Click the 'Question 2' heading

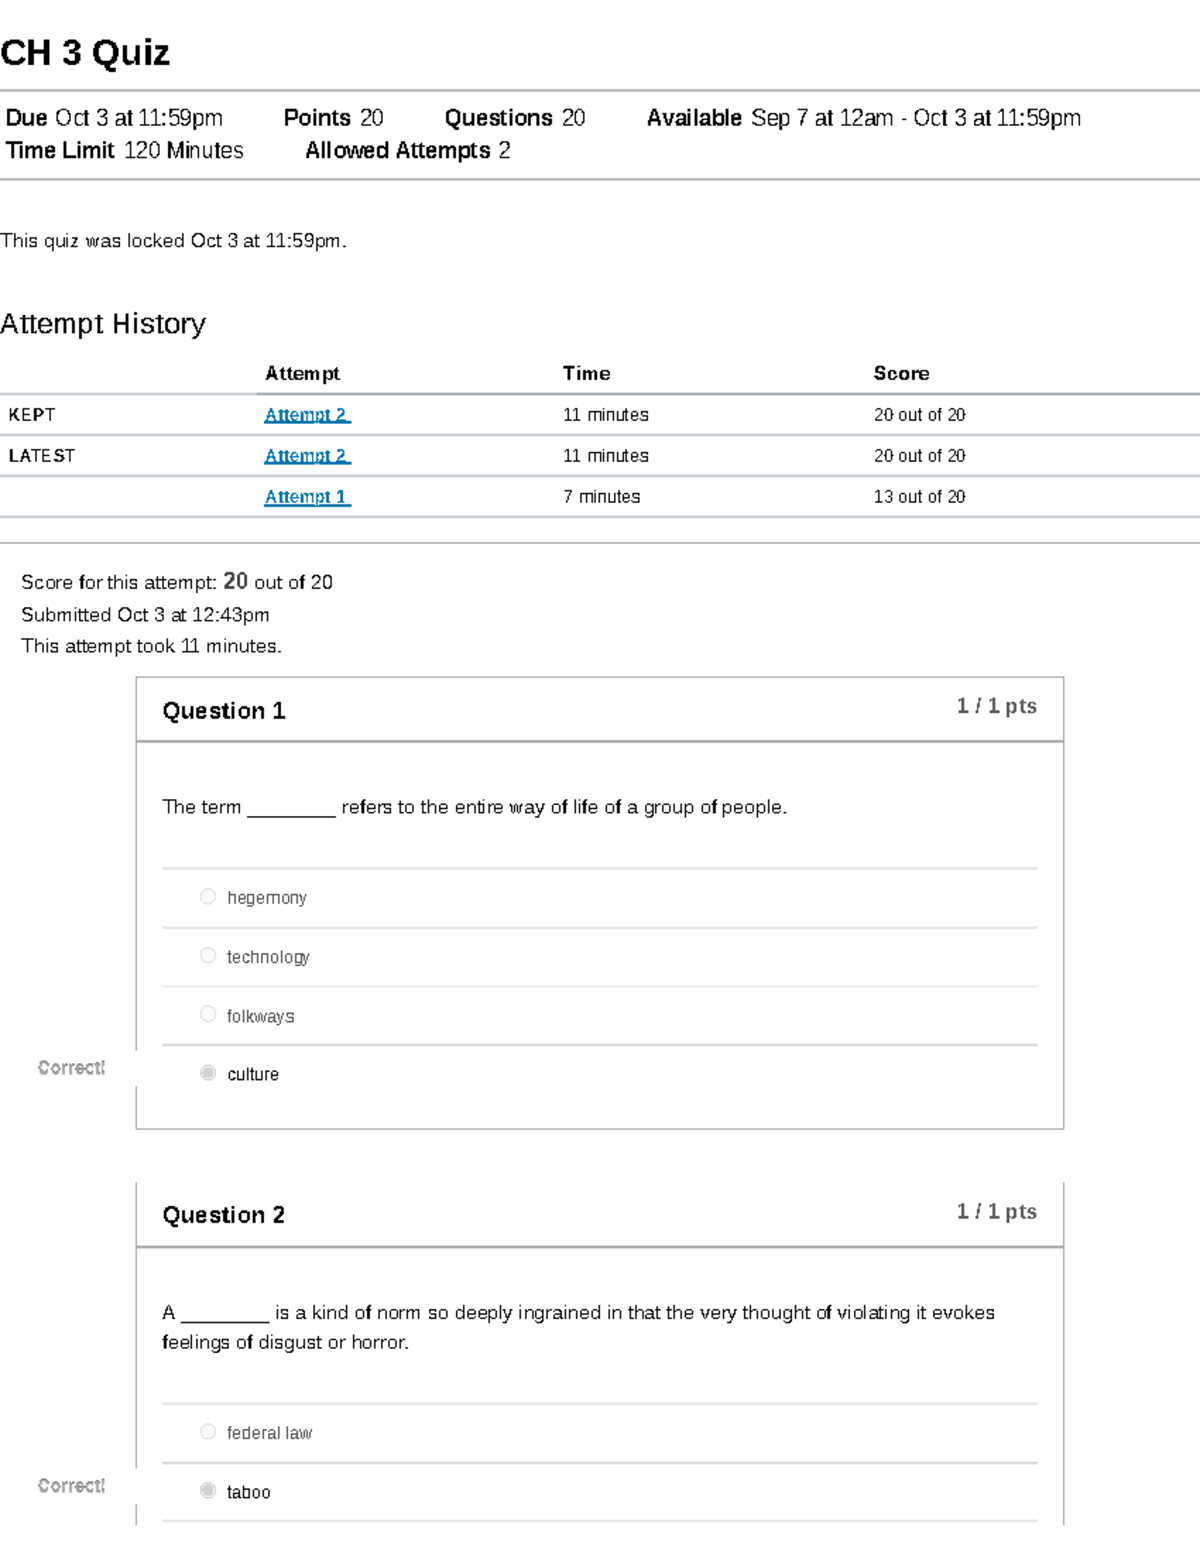pyautogui.click(x=224, y=1215)
